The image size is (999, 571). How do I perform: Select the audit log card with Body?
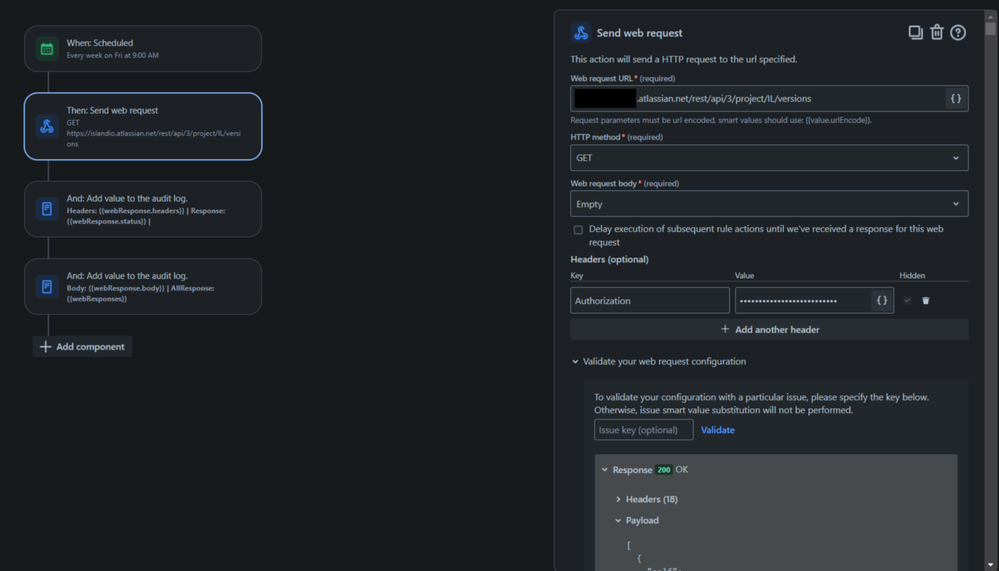[143, 286]
